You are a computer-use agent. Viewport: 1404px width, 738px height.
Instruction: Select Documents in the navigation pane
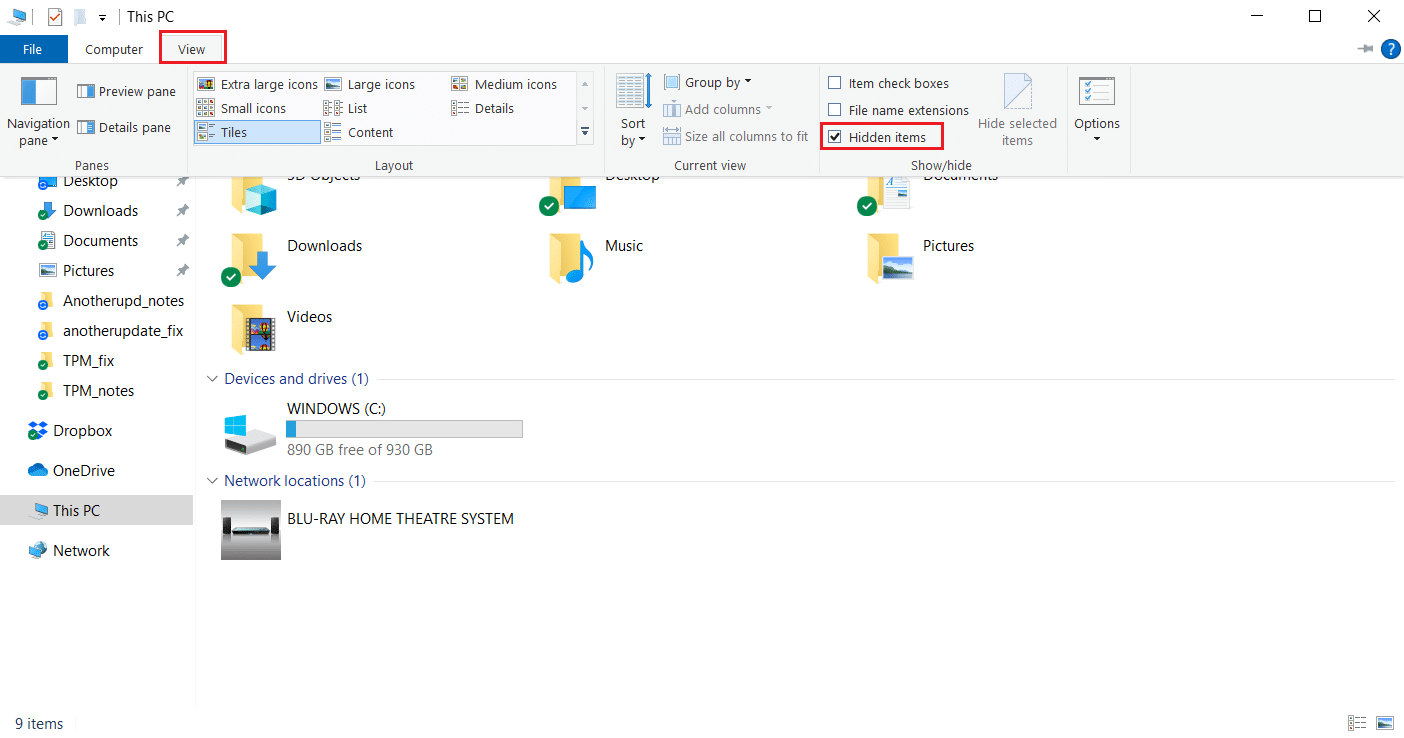pyautogui.click(x=100, y=241)
